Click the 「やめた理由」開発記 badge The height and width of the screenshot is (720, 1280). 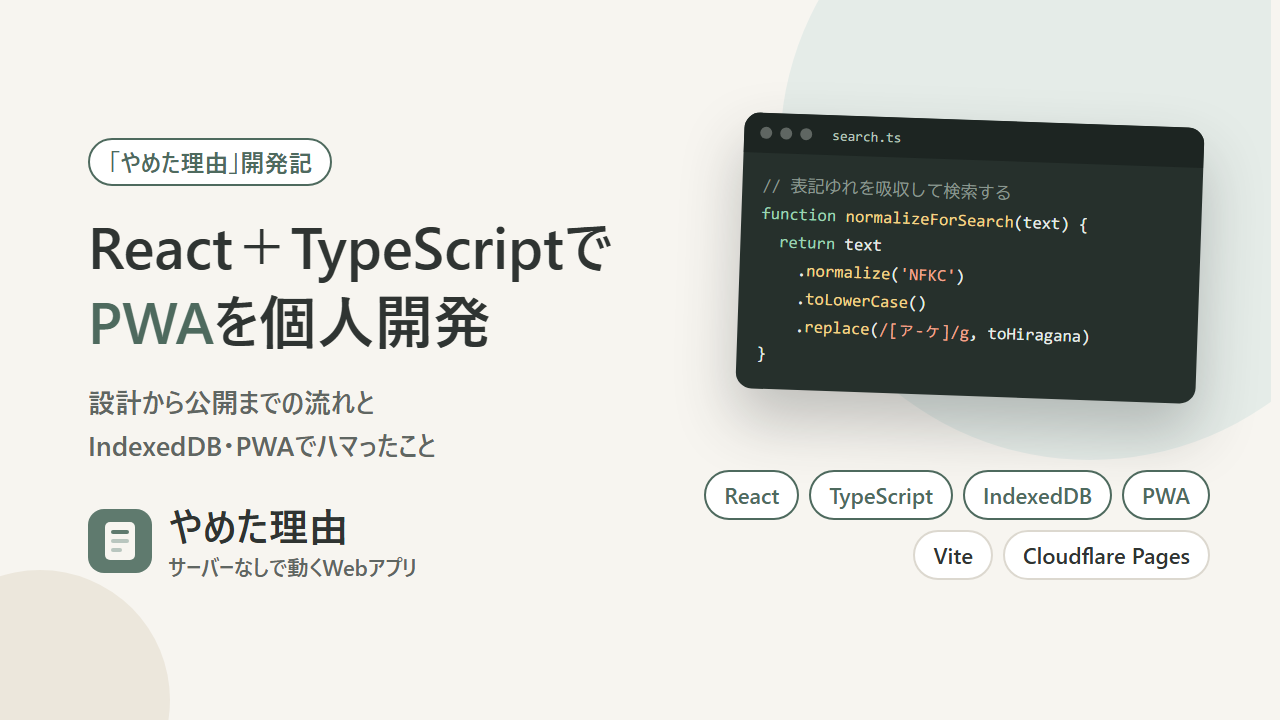[210, 162]
